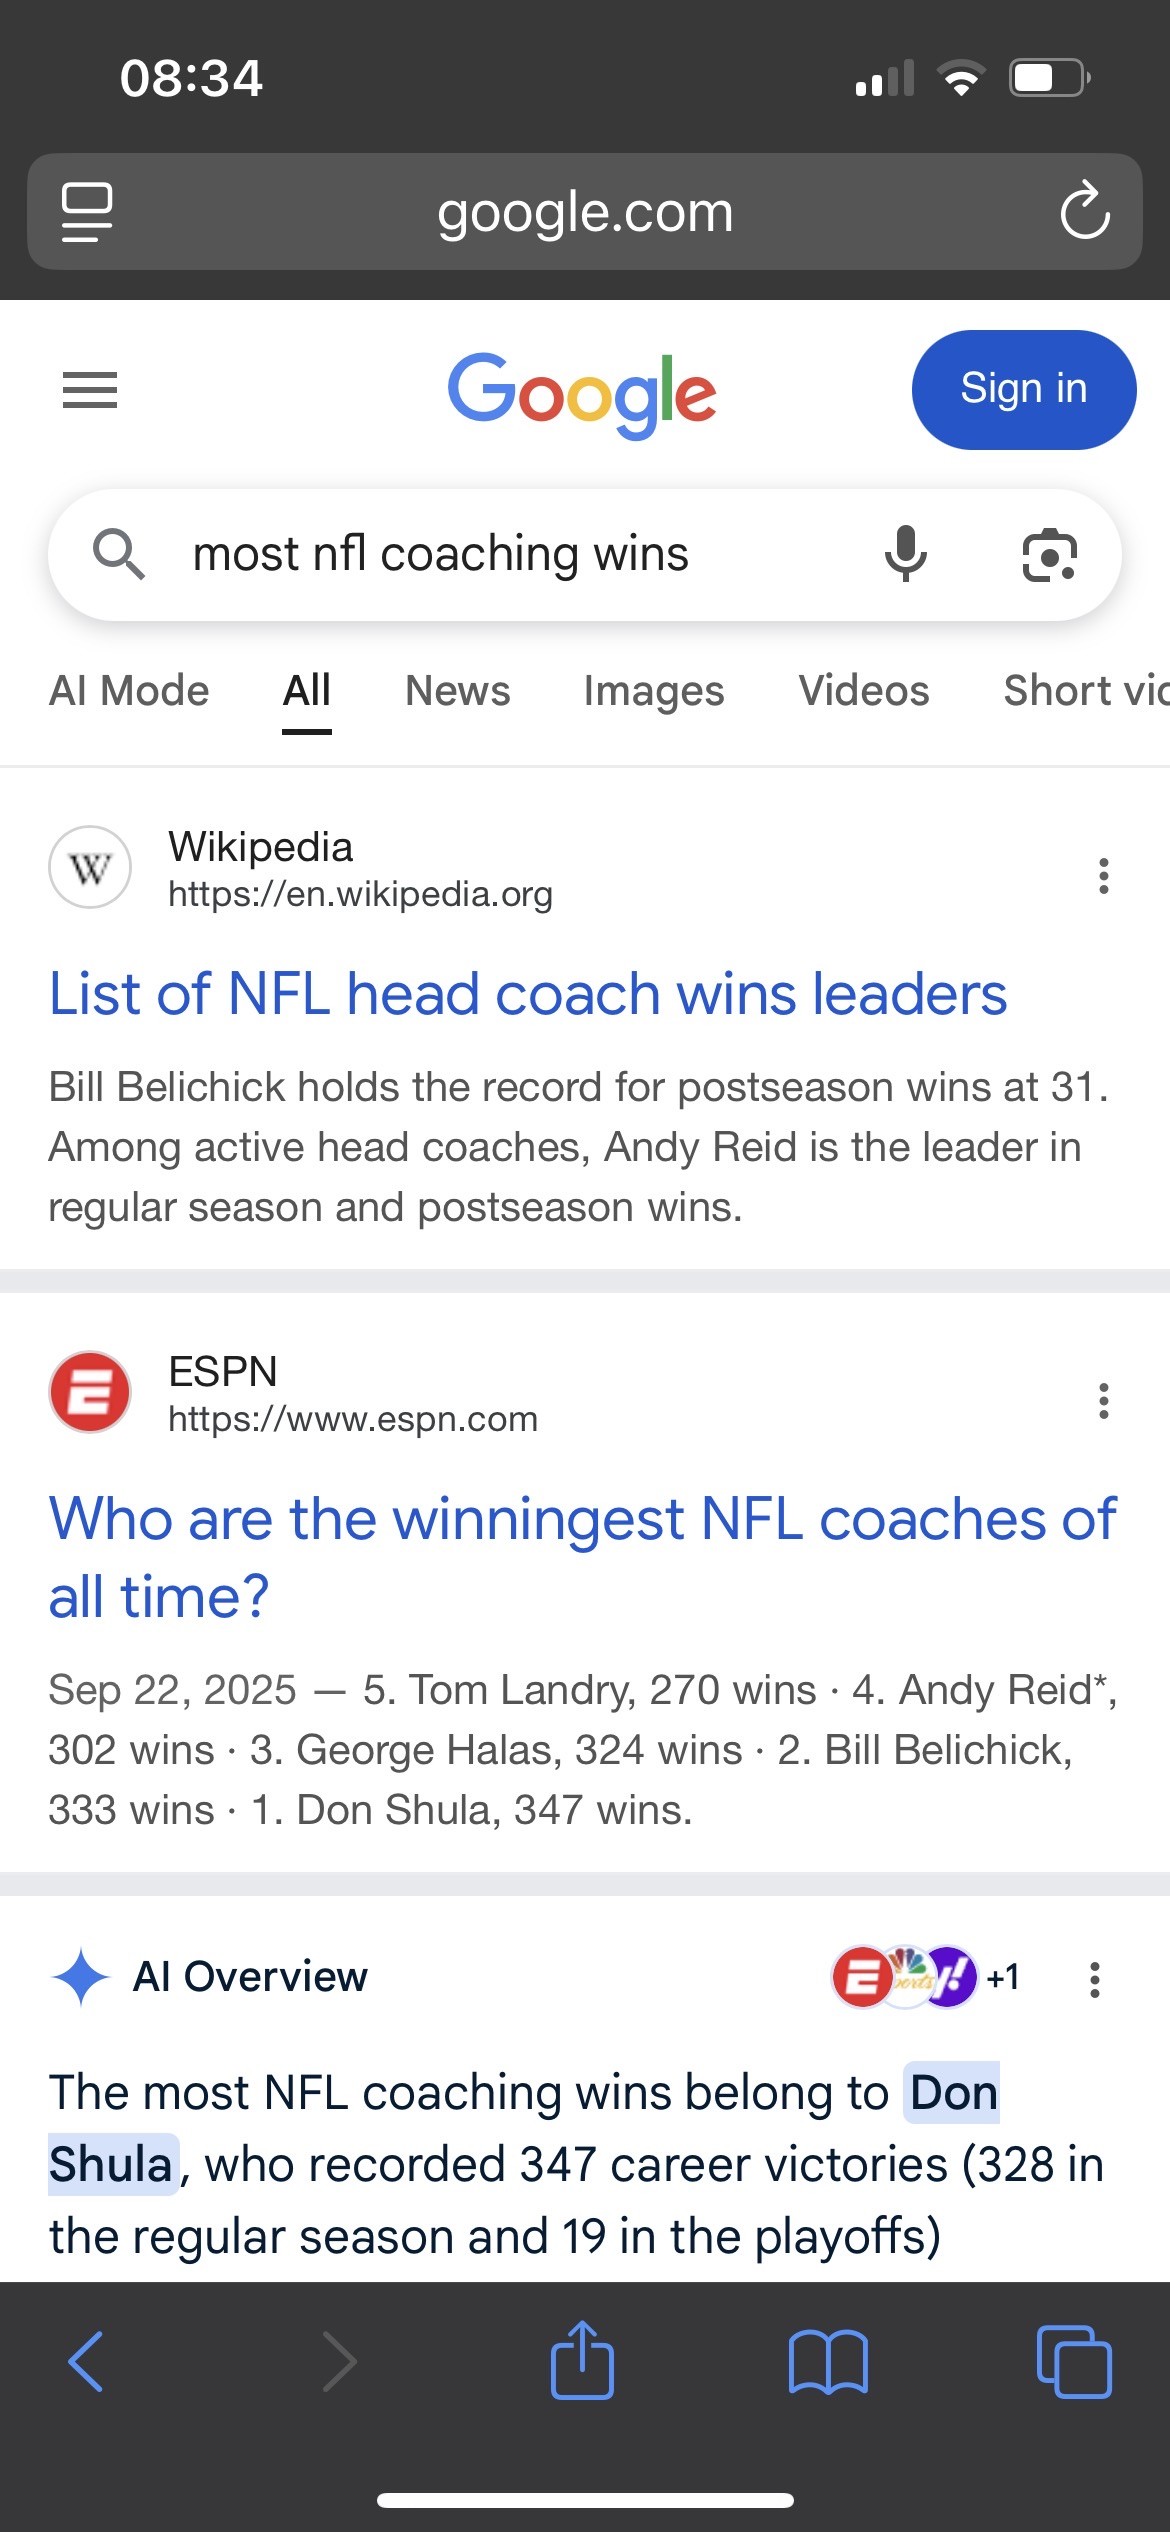Open Google hamburger menu

(x=90, y=390)
